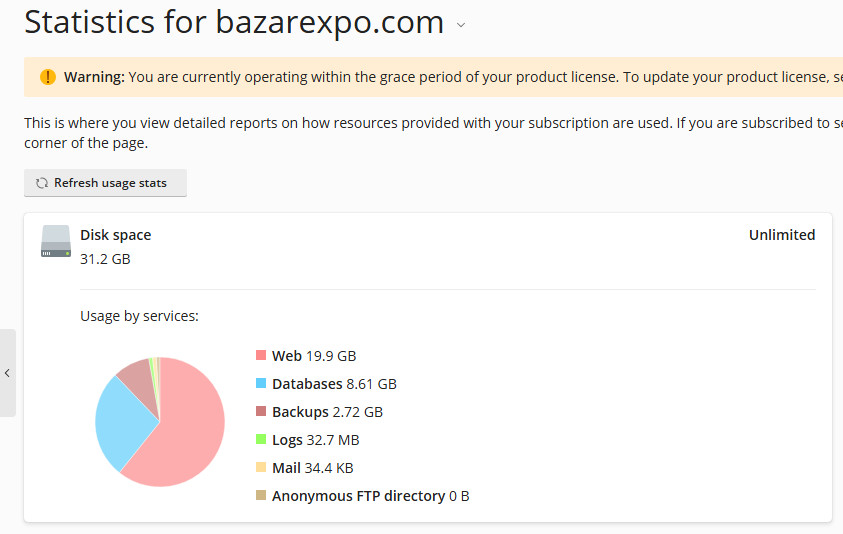Select the Backups legend color square
This screenshot has height=534, width=843.
click(261, 412)
